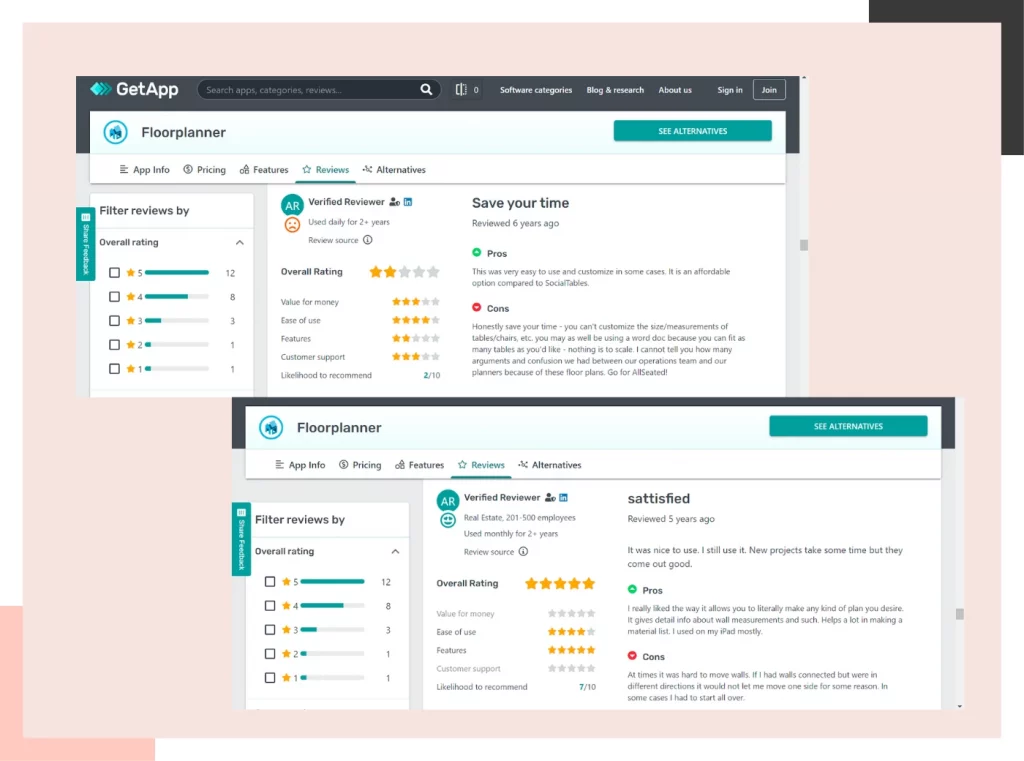
Task: Open Blog & research link
Action: [x=615, y=90]
